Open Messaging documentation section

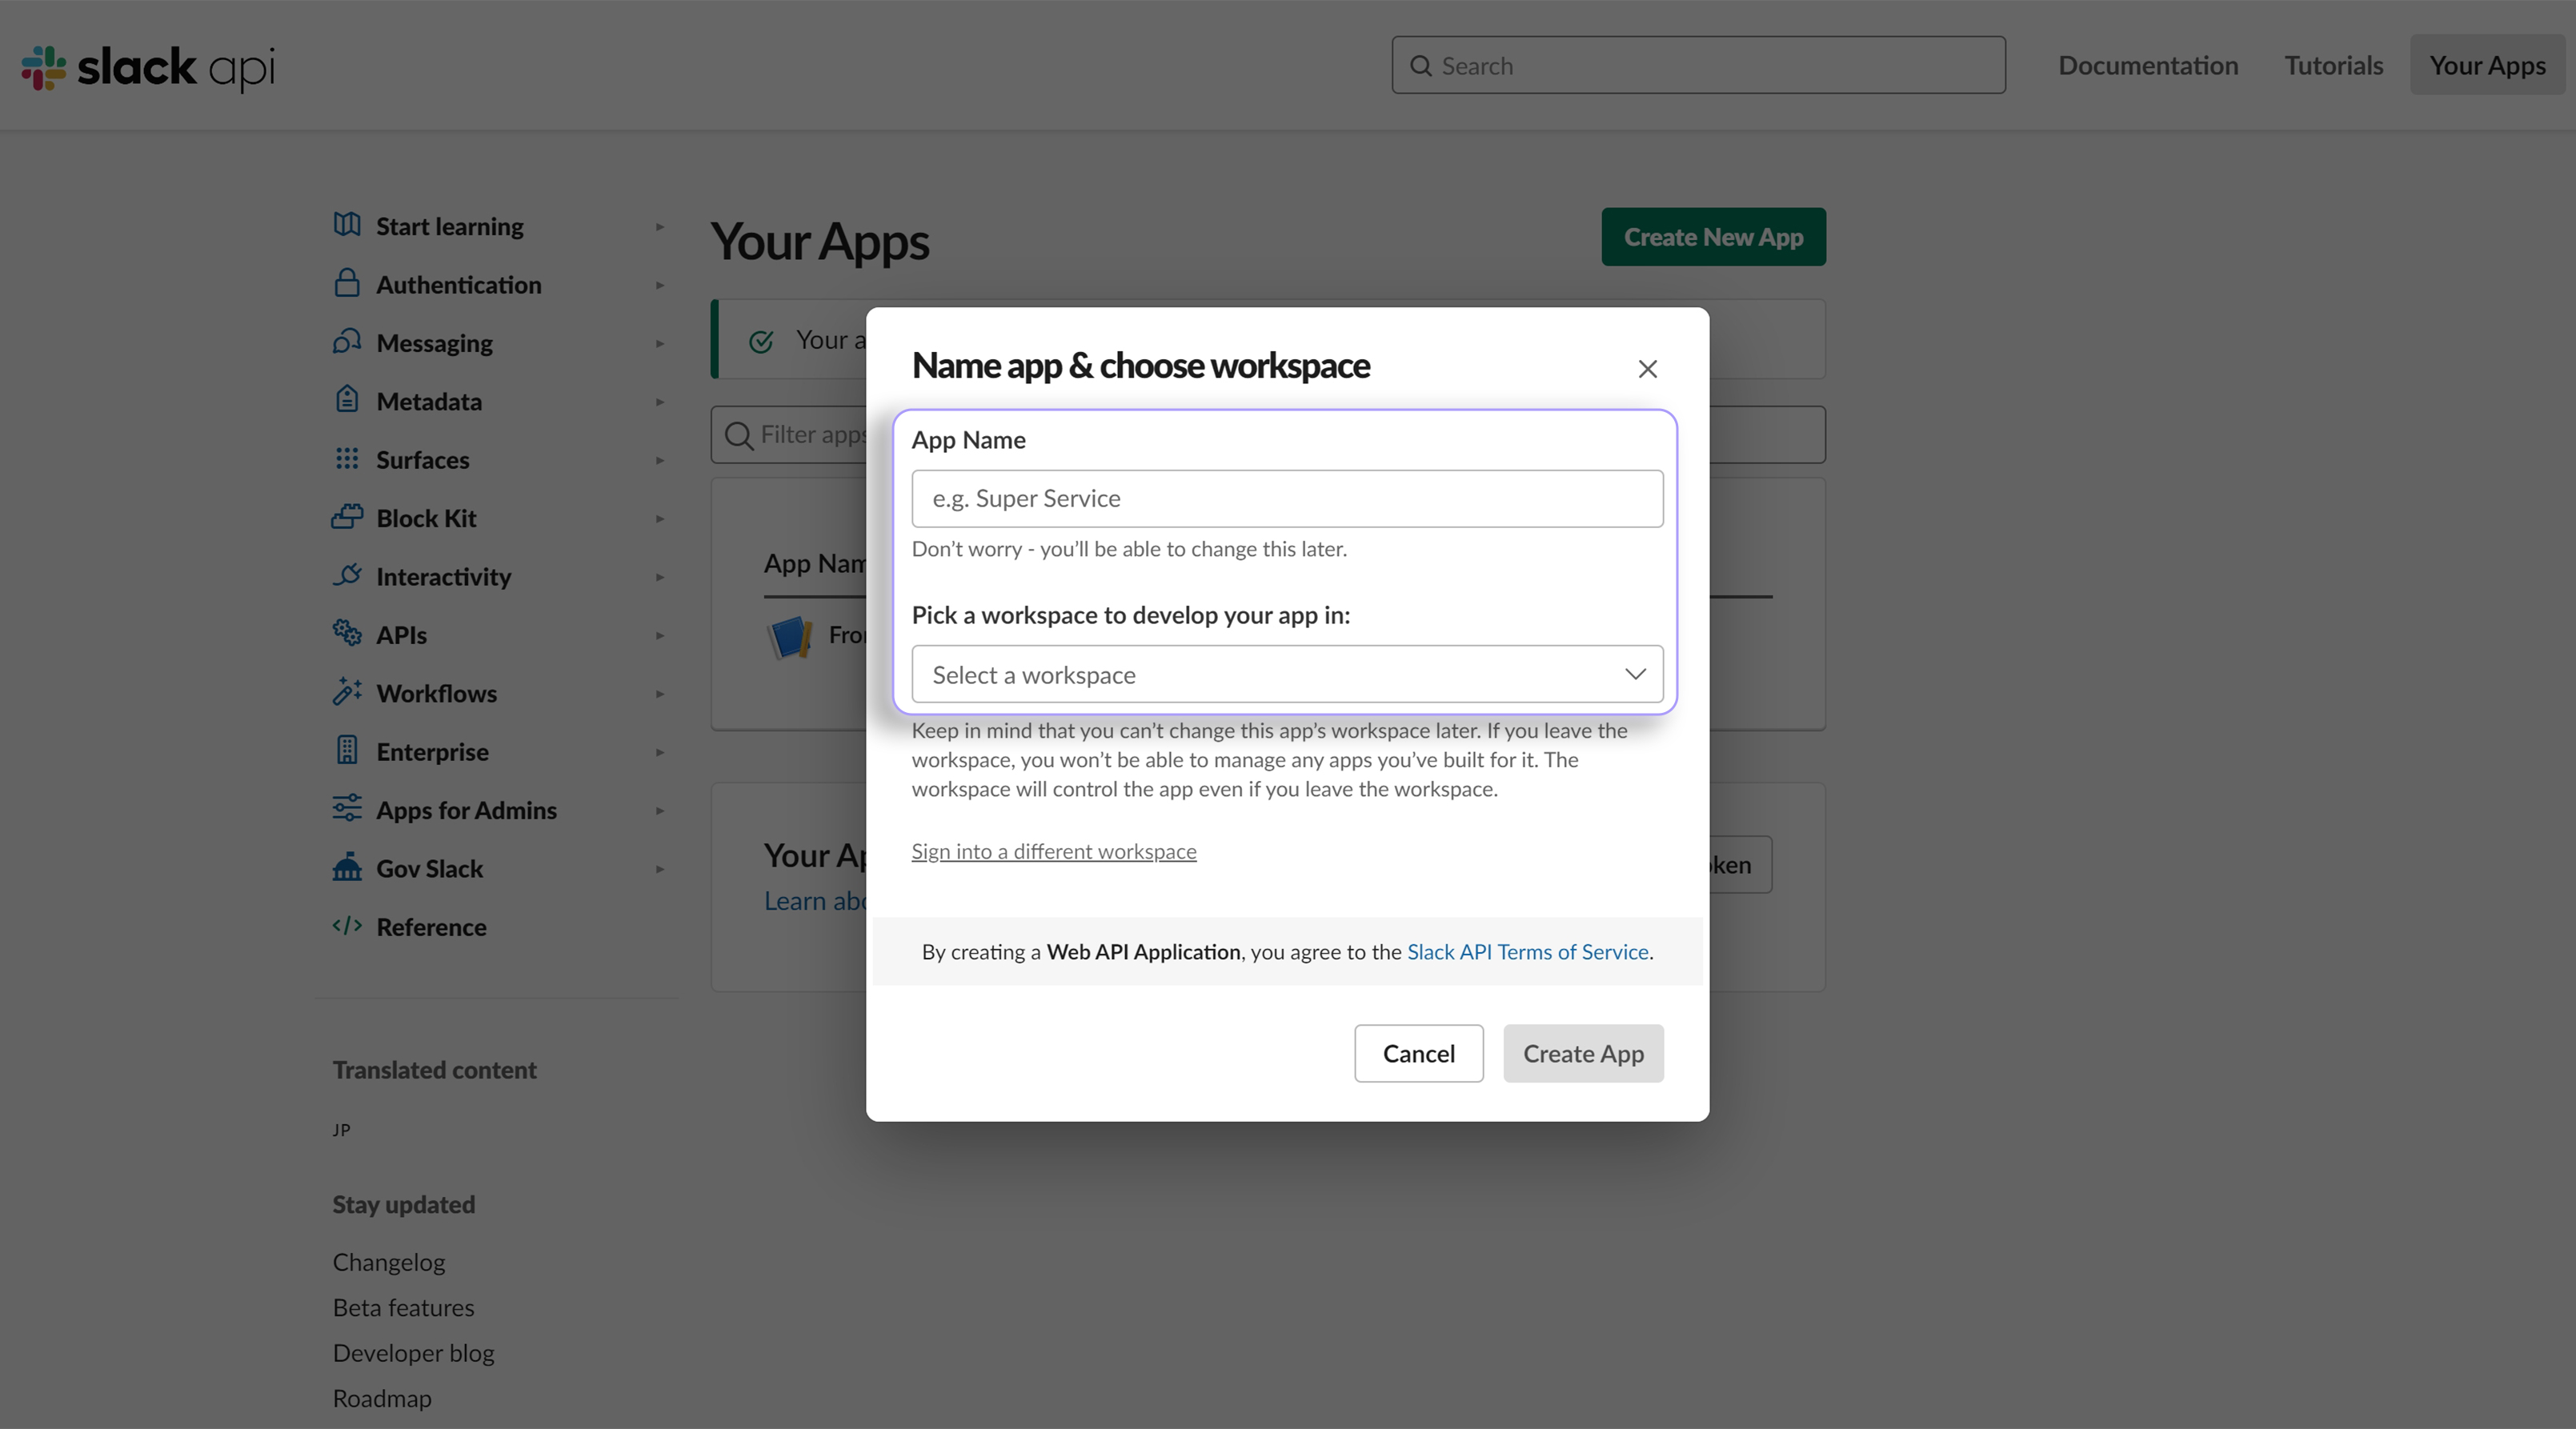pos(433,342)
